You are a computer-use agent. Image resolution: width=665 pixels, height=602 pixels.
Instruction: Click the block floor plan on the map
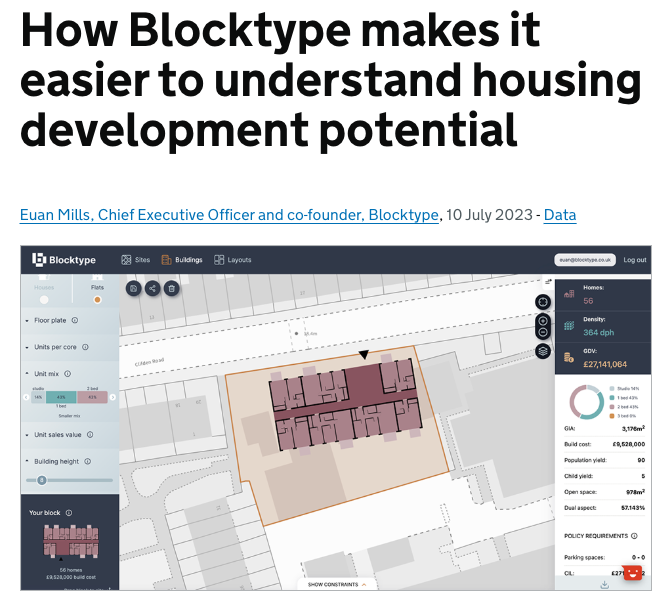pos(345,405)
